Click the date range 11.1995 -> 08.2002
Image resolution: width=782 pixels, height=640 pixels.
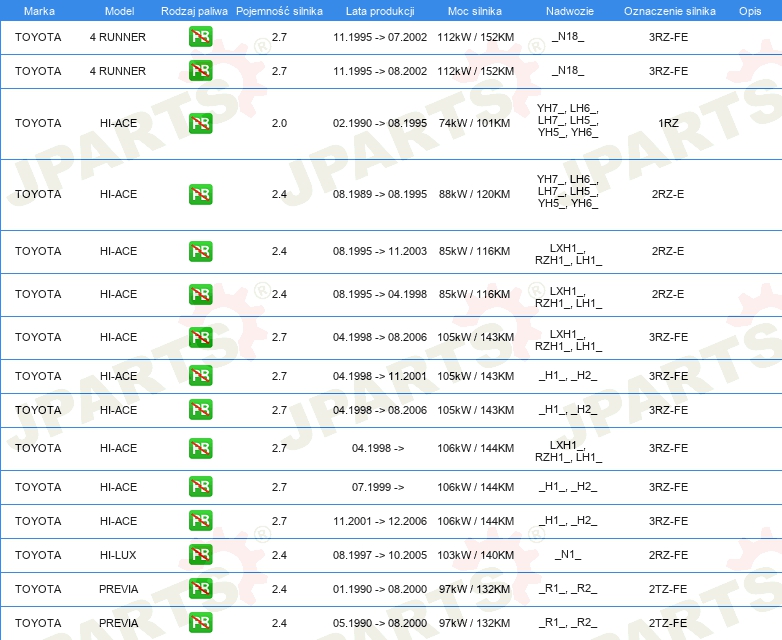(x=380, y=71)
